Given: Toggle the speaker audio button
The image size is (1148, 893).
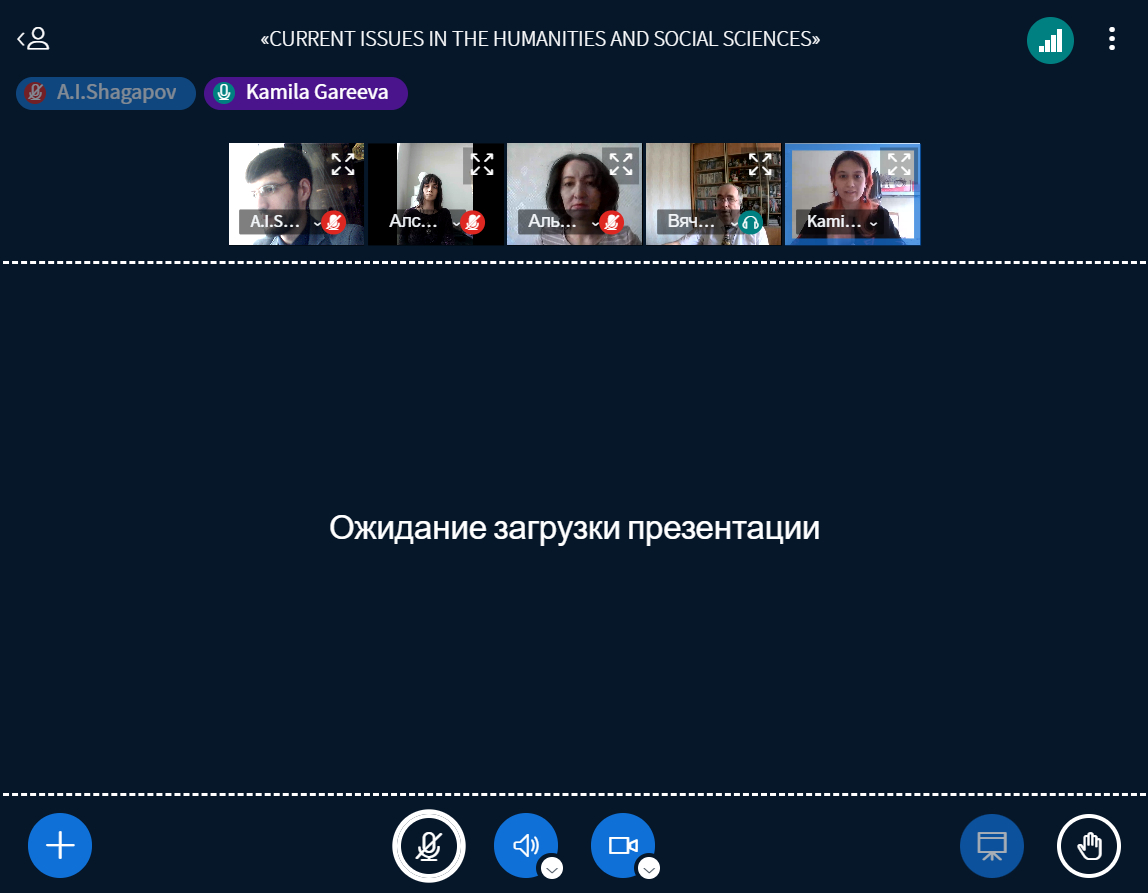Looking at the screenshot, I should 525,845.
